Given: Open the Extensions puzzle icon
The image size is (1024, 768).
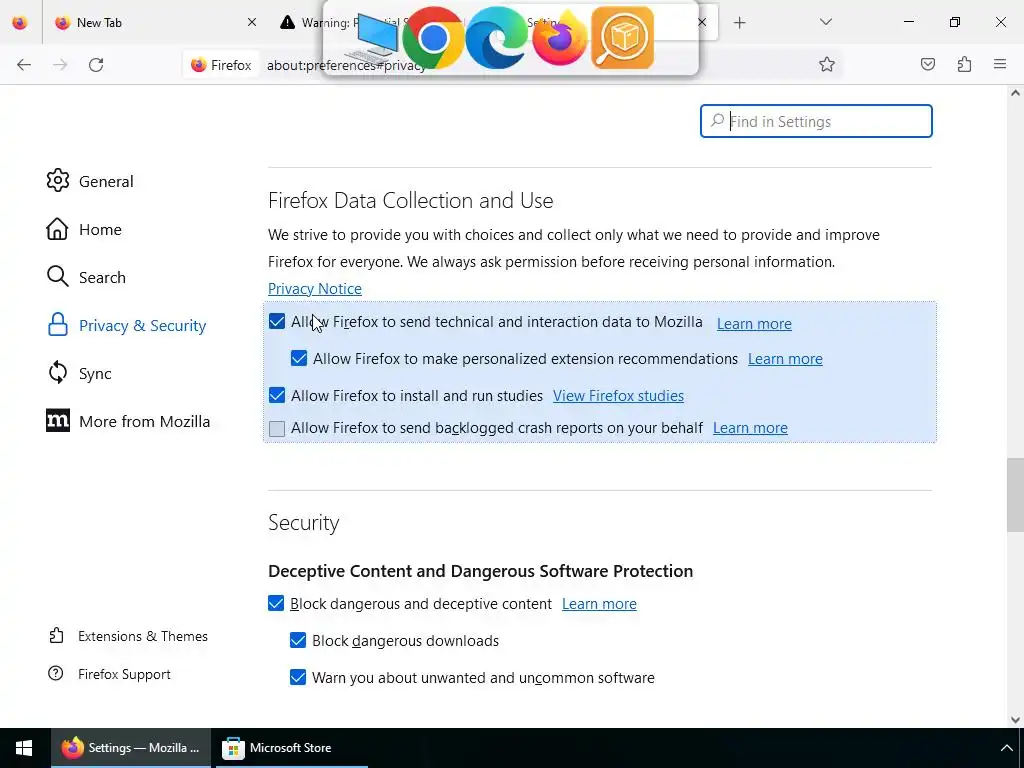Looking at the screenshot, I should click(x=964, y=65).
